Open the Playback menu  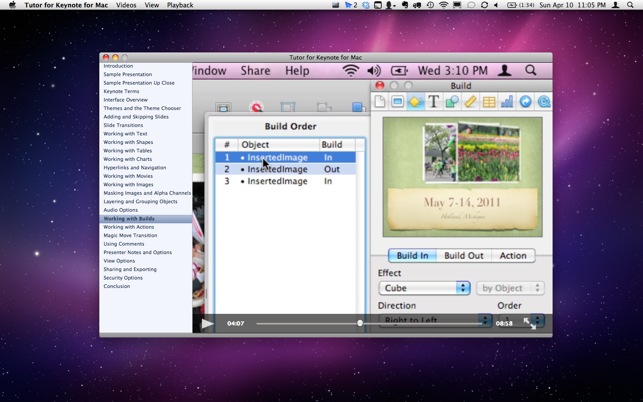click(180, 5)
